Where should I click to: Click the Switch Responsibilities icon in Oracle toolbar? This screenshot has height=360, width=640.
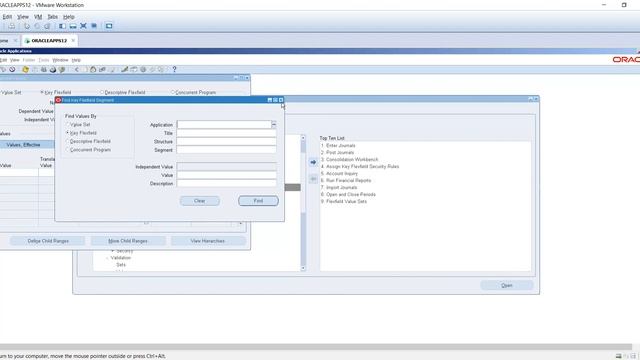tap(44, 69)
